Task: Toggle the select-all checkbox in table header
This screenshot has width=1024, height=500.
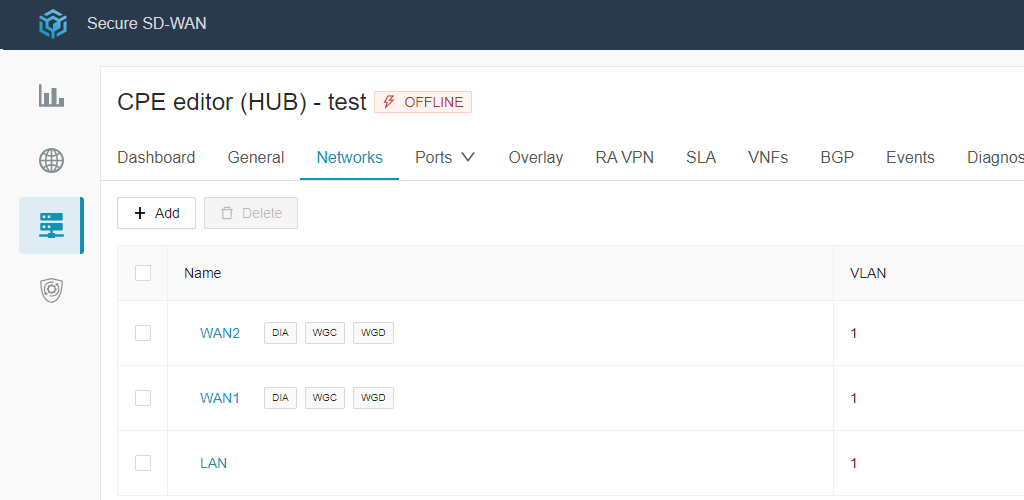Action: (x=143, y=273)
